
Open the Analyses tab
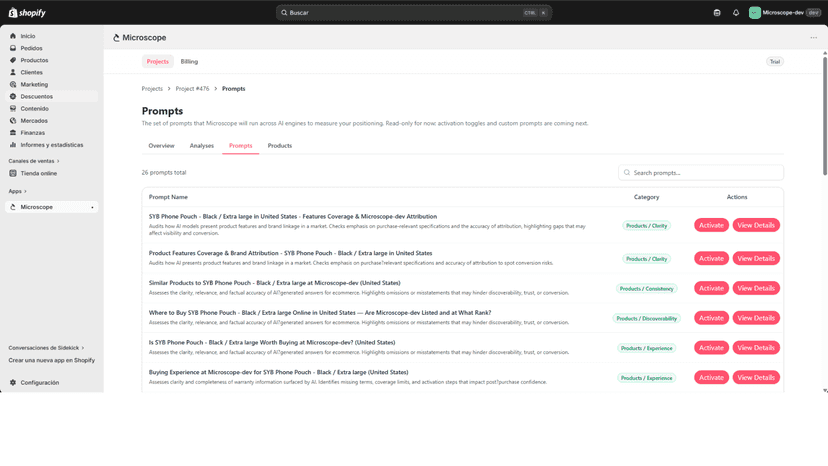coord(202,146)
